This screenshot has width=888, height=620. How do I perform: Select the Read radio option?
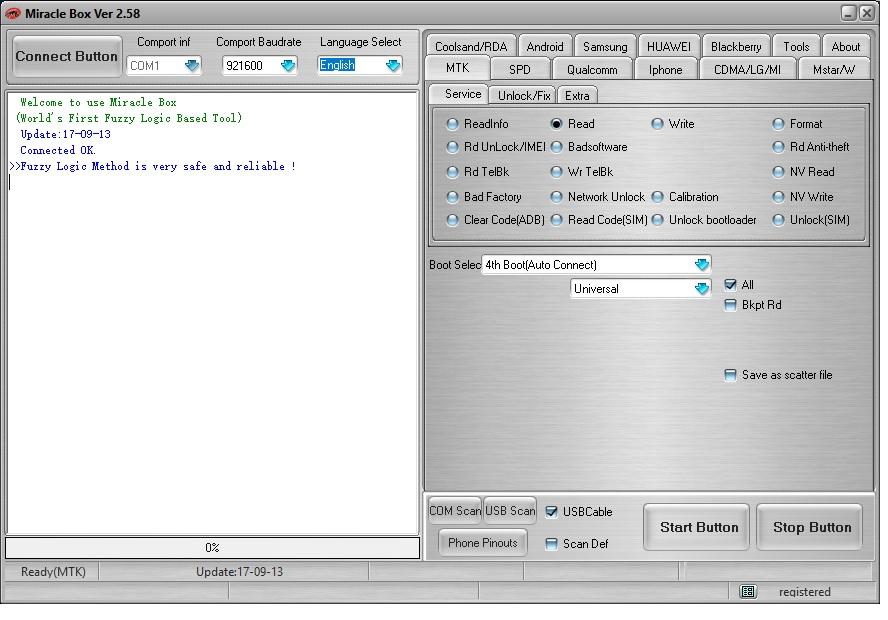(573, 124)
